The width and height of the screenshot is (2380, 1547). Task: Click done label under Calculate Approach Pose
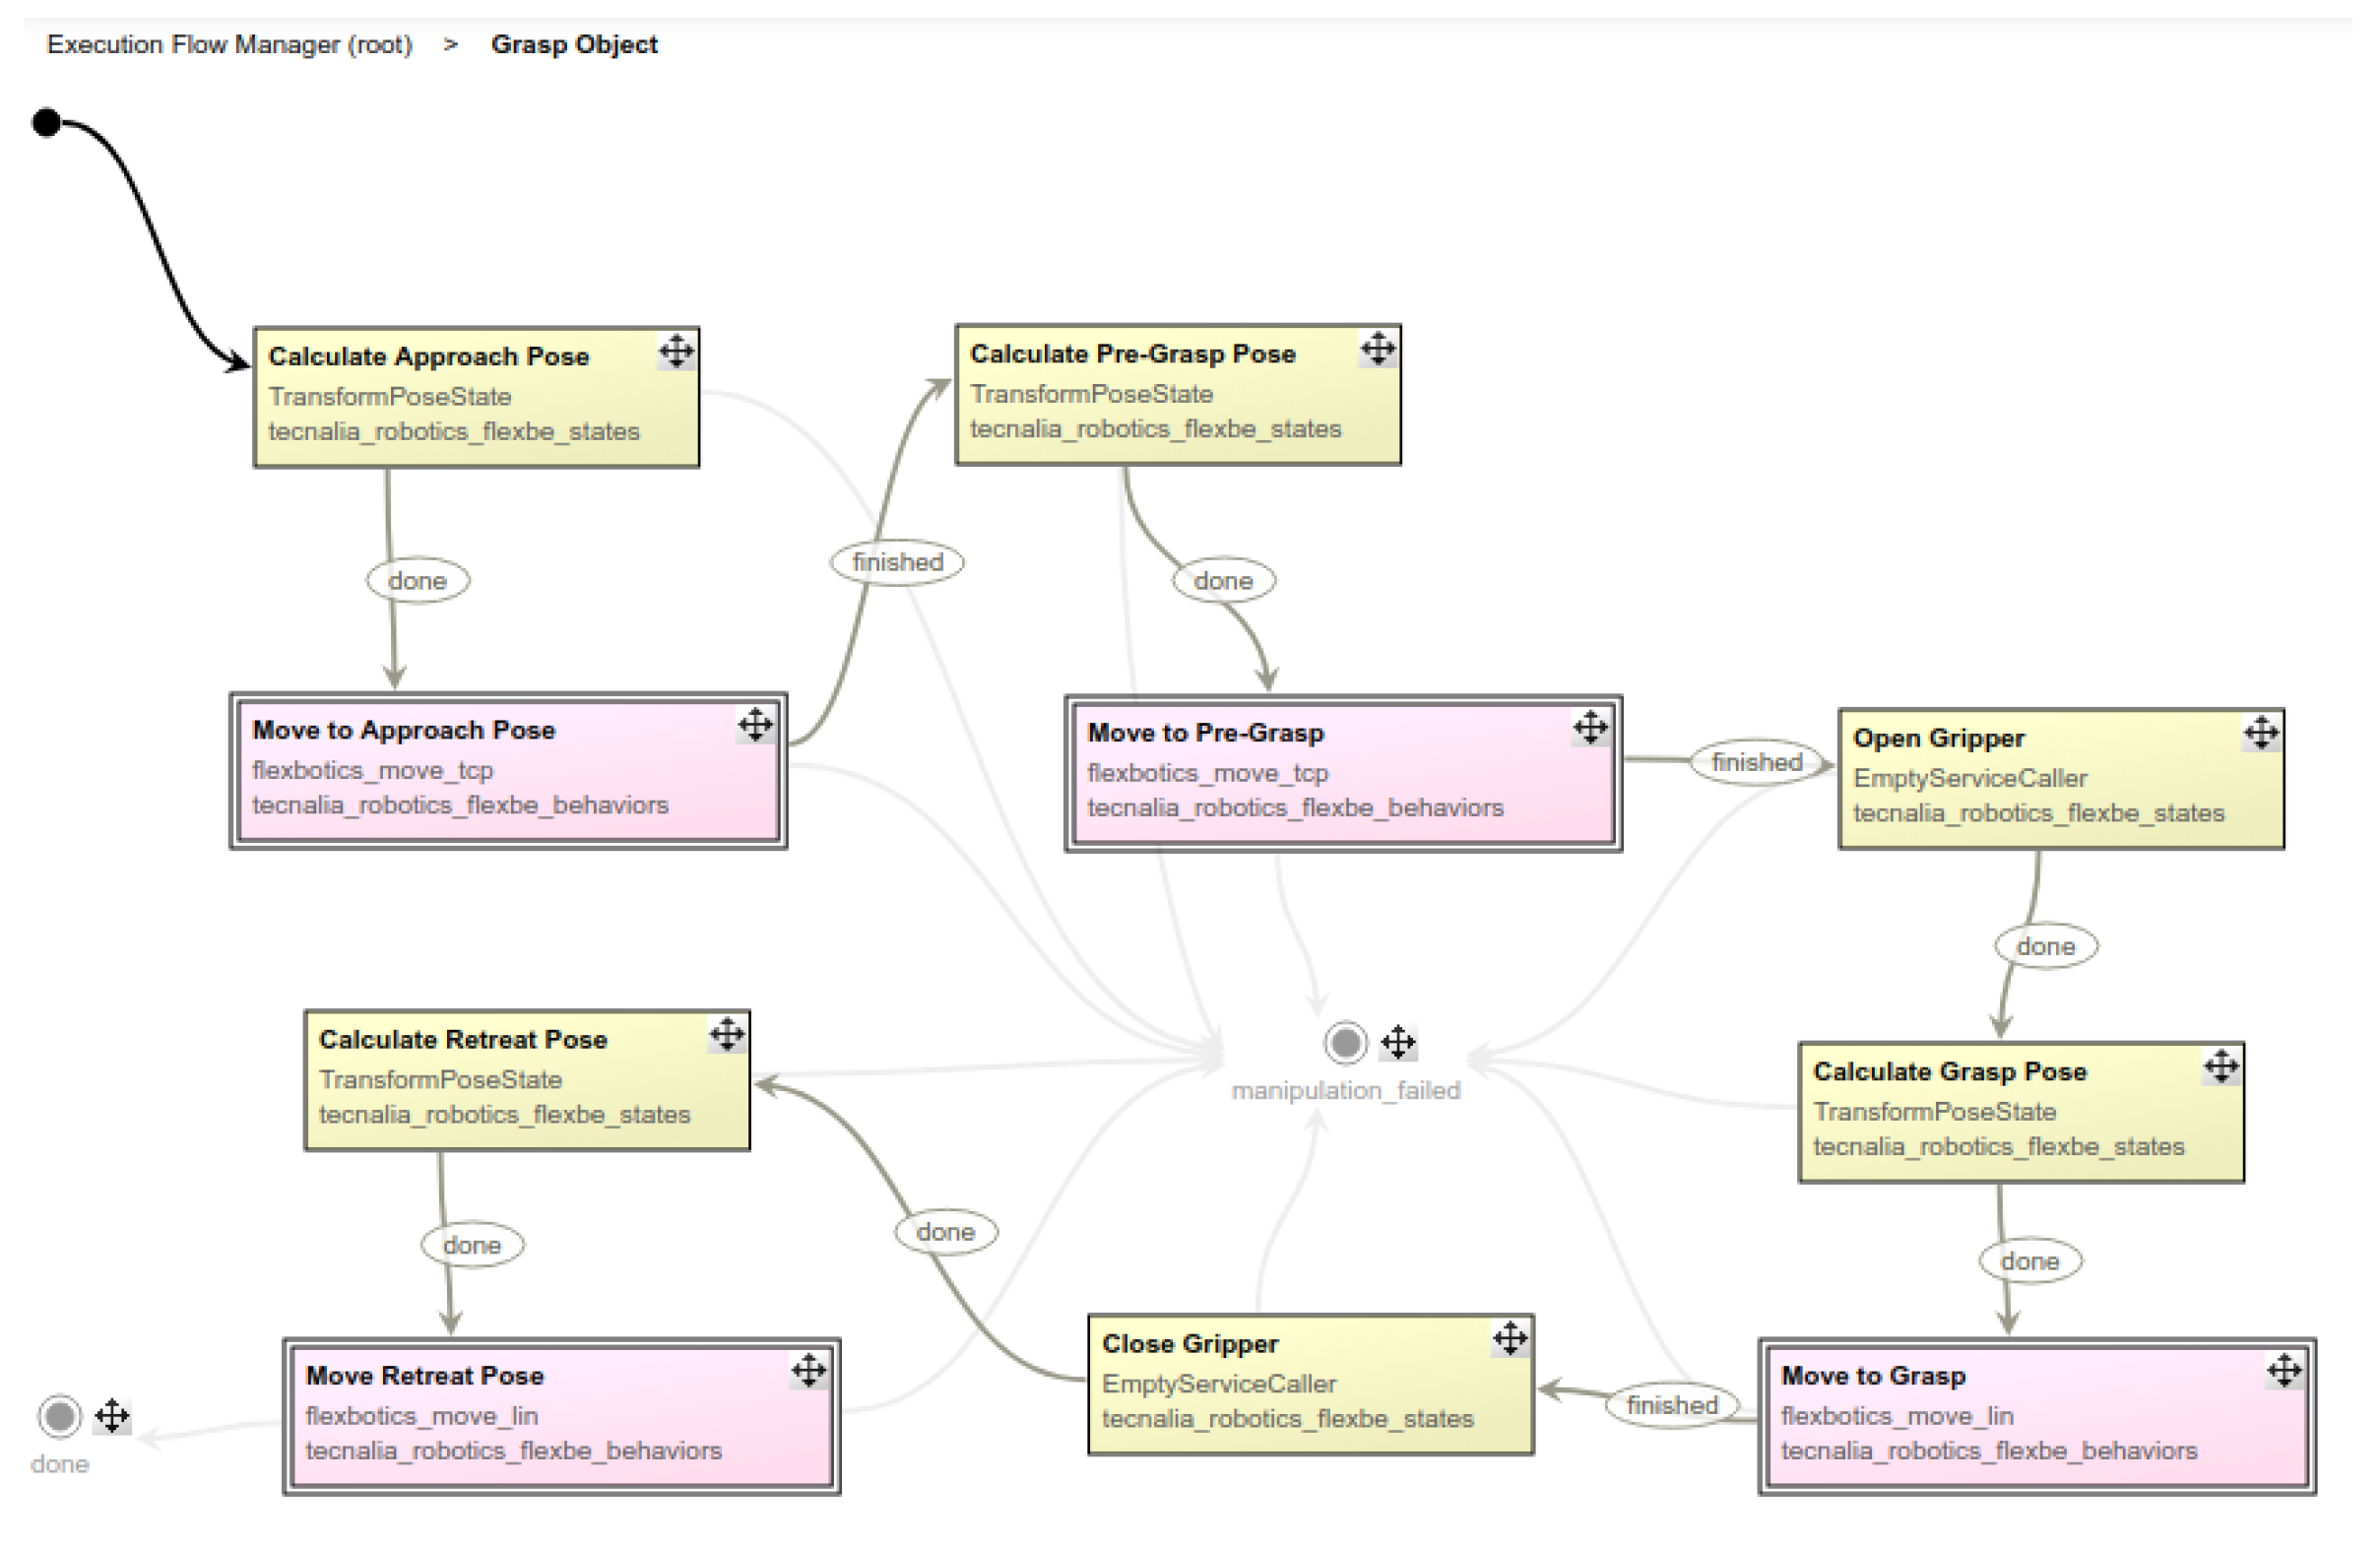(417, 581)
